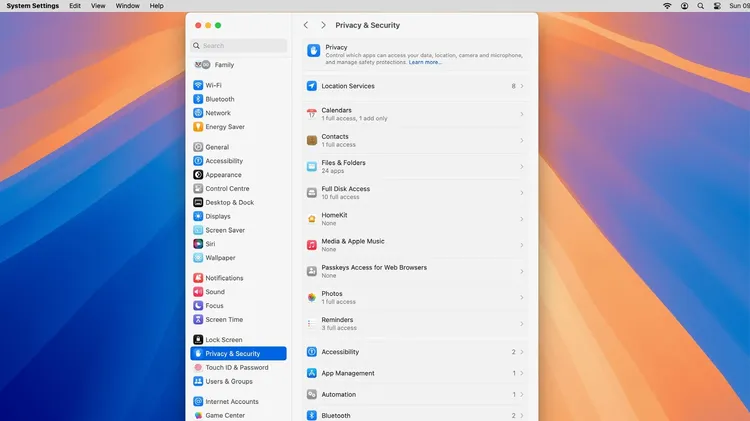Open the Window menu

[x=128, y=6]
